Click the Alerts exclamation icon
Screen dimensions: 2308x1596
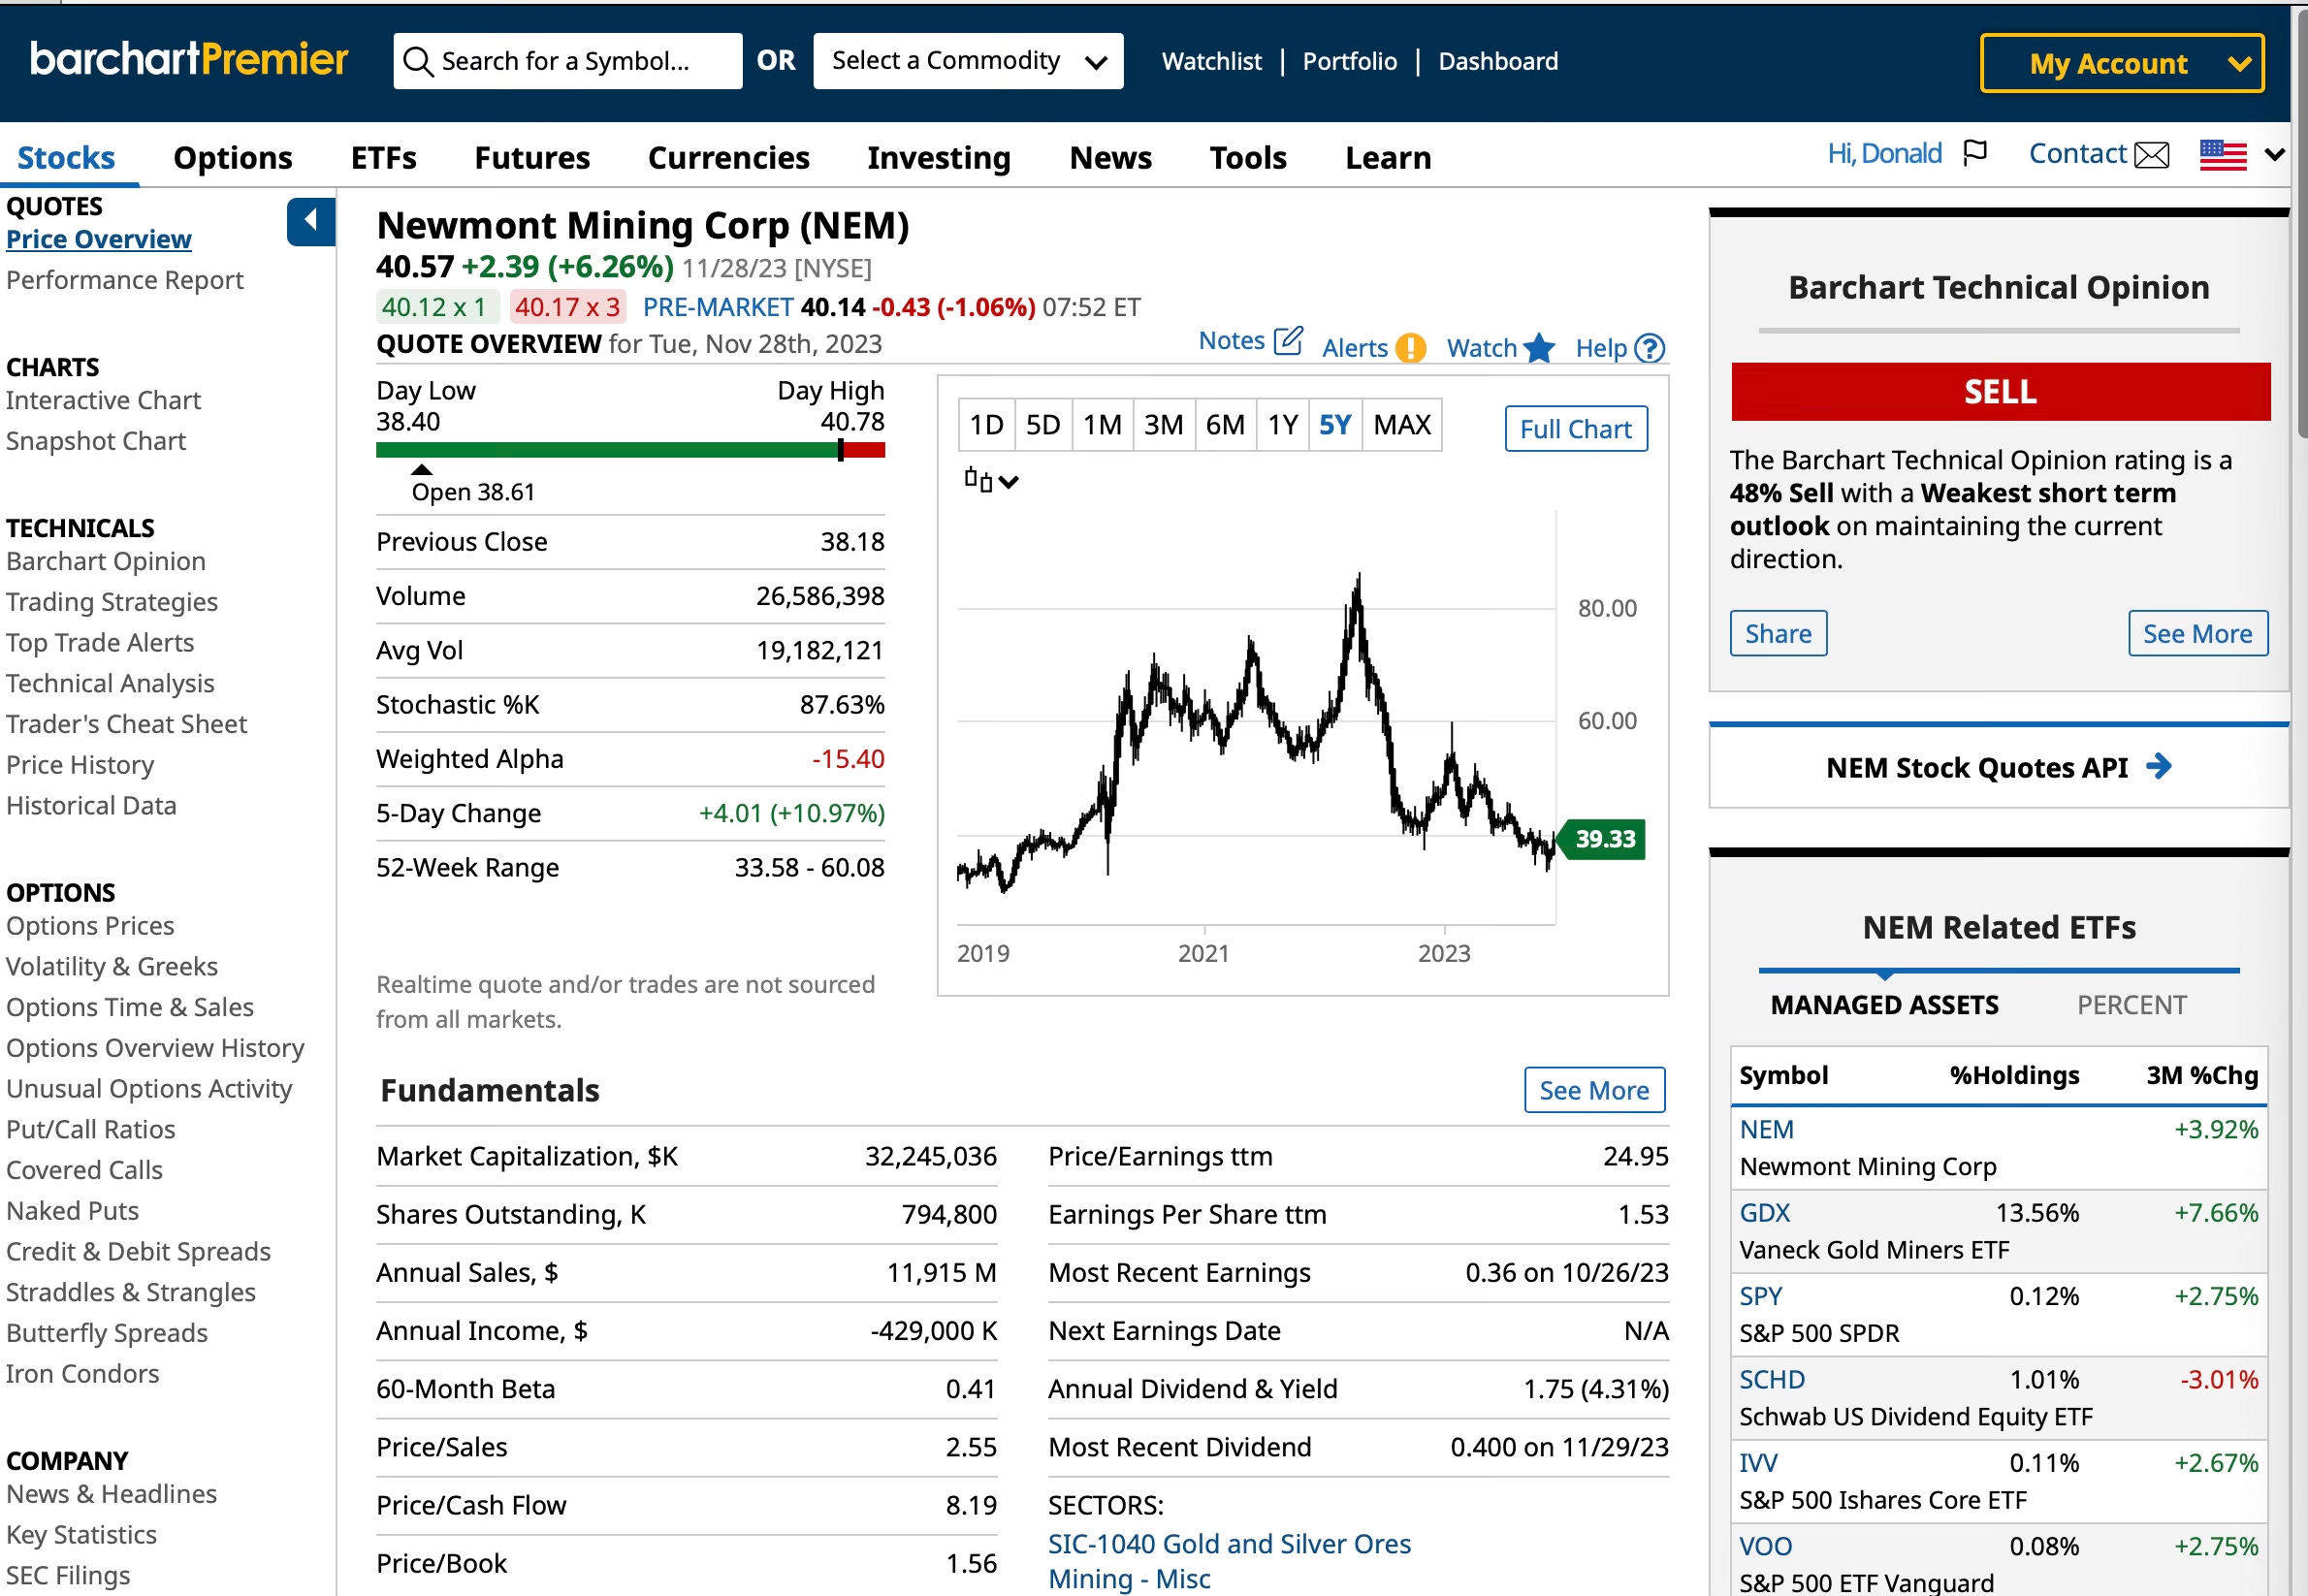(x=1410, y=348)
